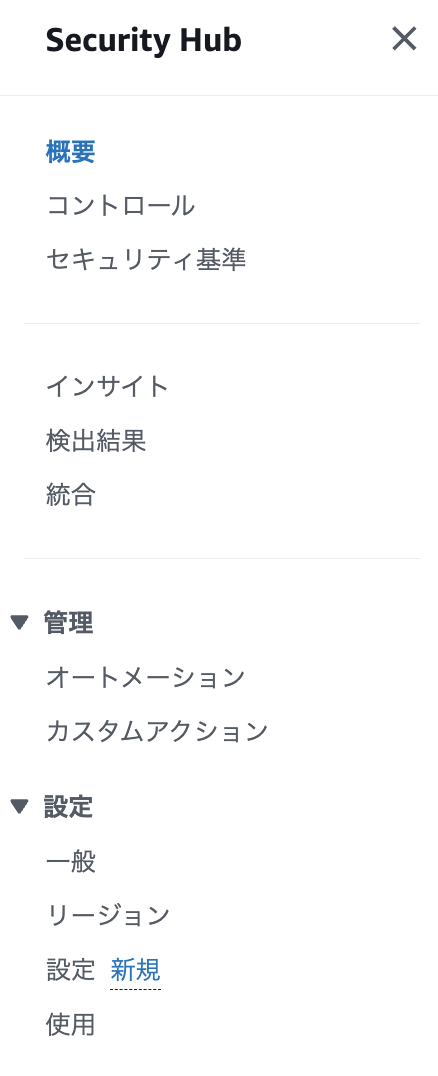The width and height of the screenshot is (438, 1076).
Task: Click the blue 新規 badge
Action: pos(135,970)
